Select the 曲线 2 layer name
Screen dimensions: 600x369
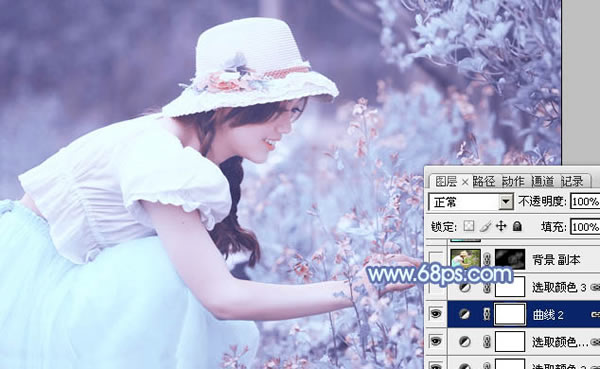pos(548,315)
